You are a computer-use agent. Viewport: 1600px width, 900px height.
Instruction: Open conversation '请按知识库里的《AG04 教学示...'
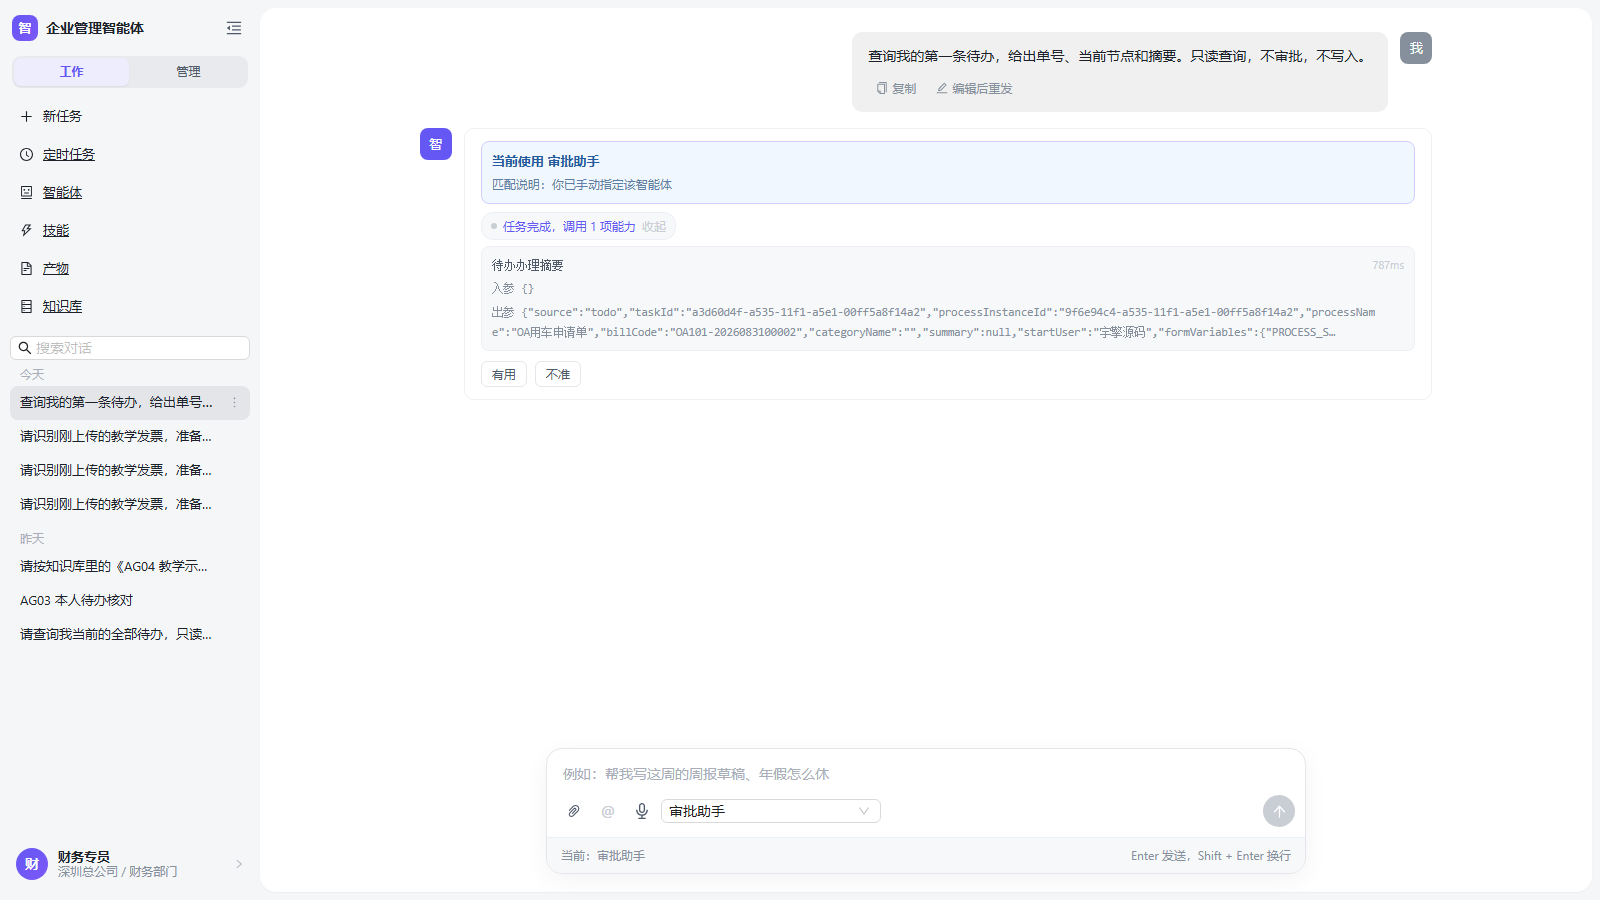pos(130,566)
